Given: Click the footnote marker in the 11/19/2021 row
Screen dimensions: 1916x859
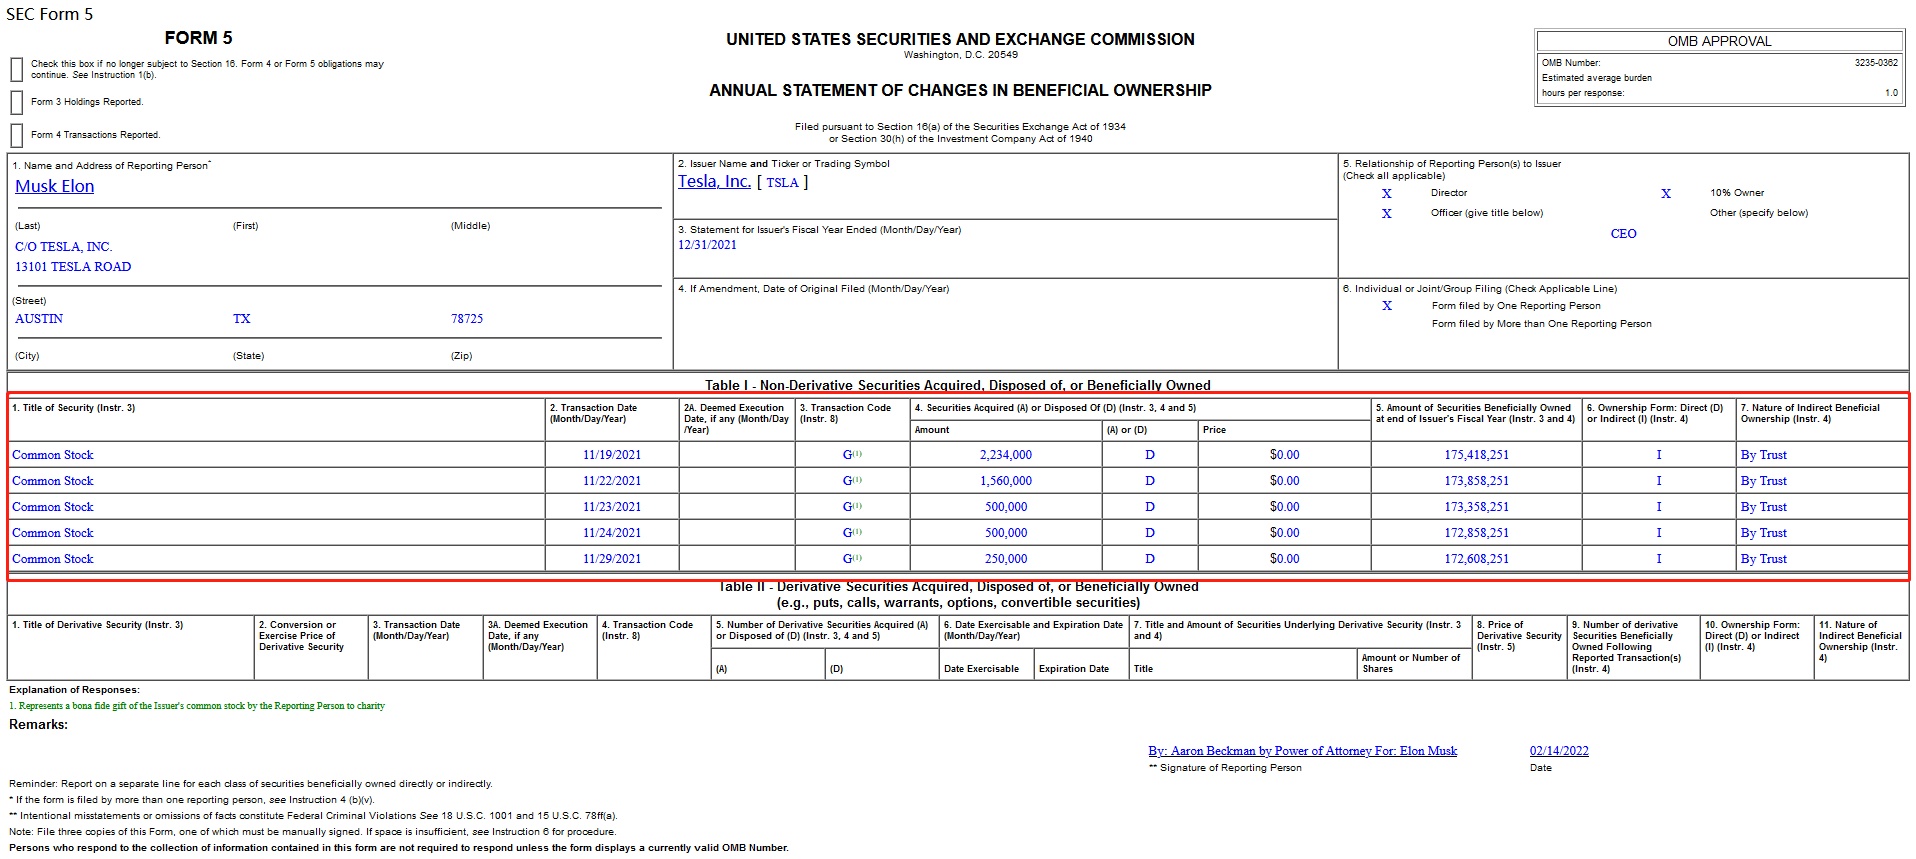Looking at the screenshot, I should pyautogui.click(x=857, y=454).
